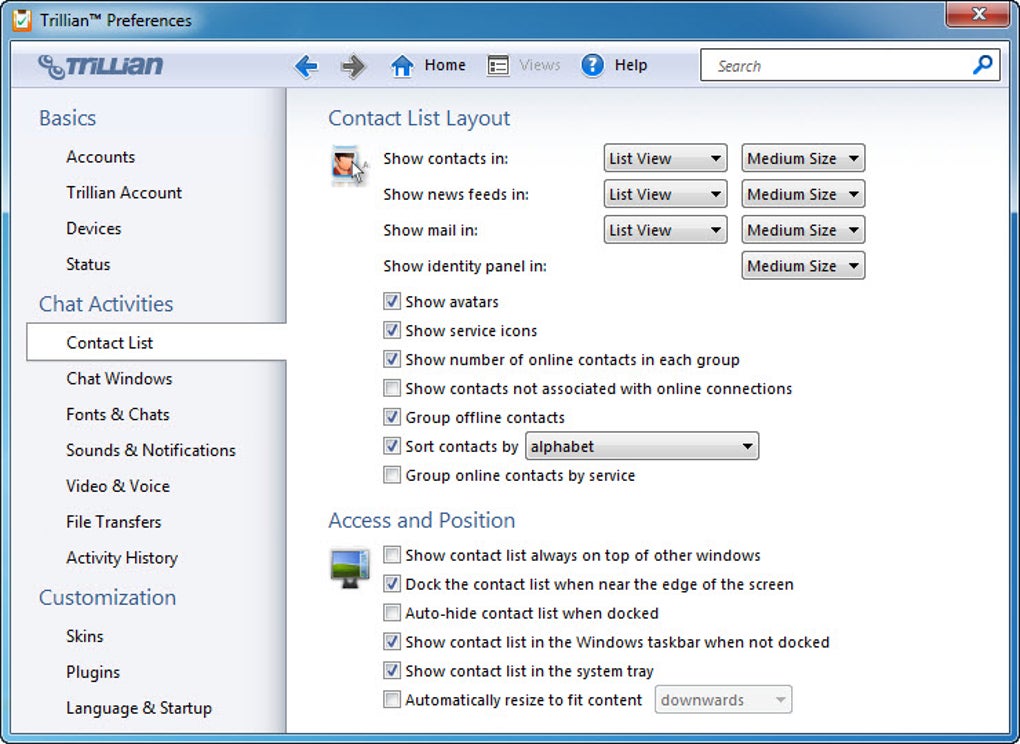Close the Trillian Preferences window
The height and width of the screenshot is (744, 1020).
pyautogui.click(x=978, y=14)
